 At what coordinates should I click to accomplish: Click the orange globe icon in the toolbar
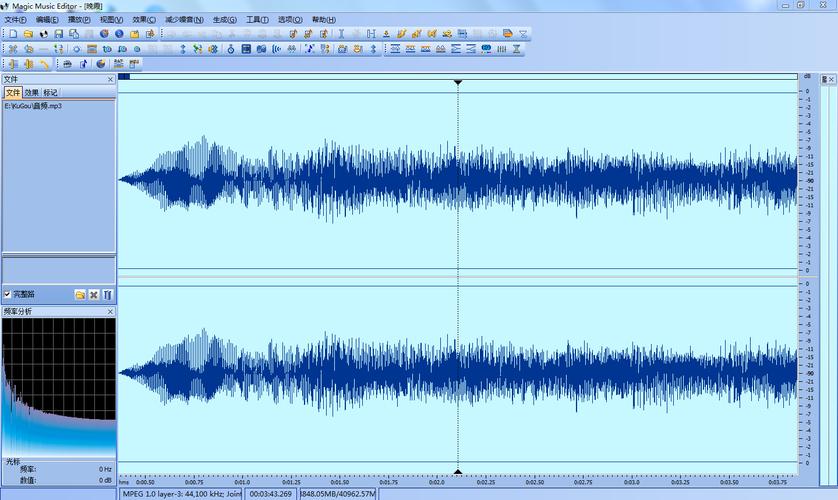pyautogui.click(x=104, y=34)
